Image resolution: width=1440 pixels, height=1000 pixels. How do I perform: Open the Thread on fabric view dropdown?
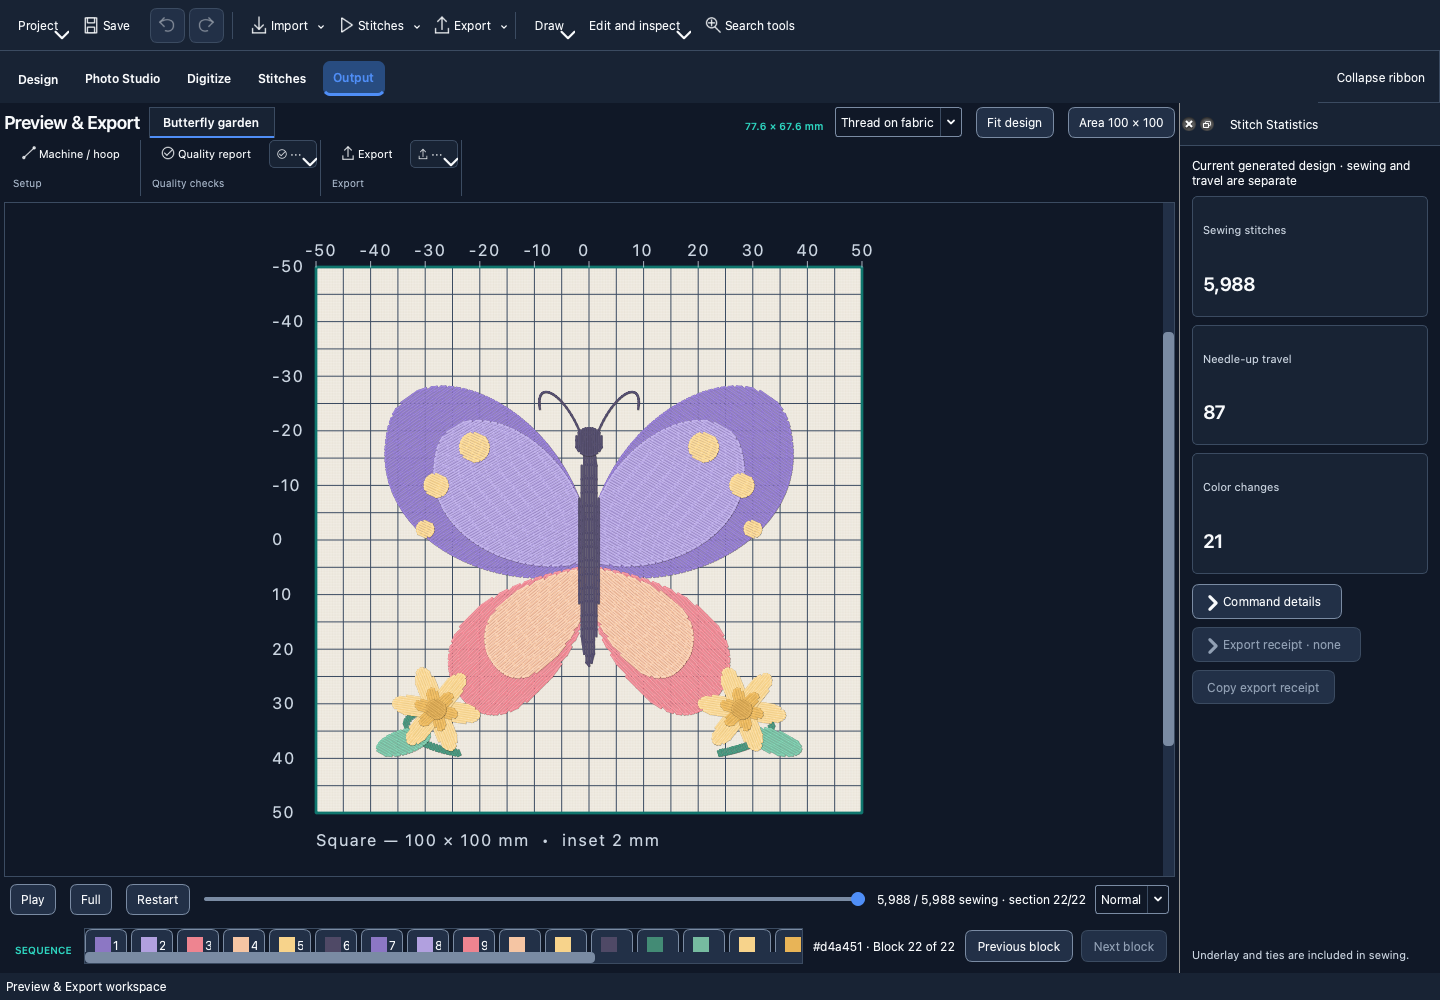[898, 122]
